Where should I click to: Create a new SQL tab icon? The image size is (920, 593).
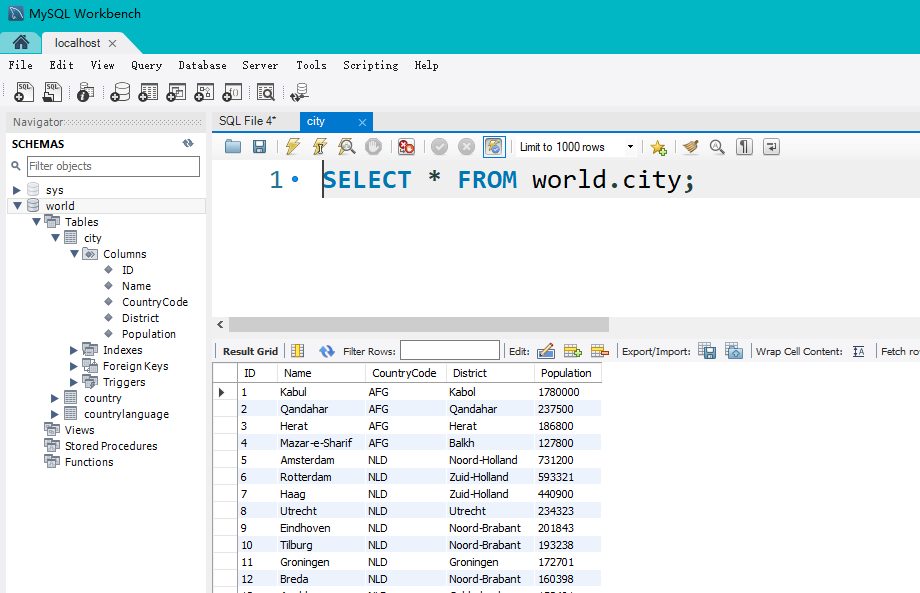(x=24, y=92)
